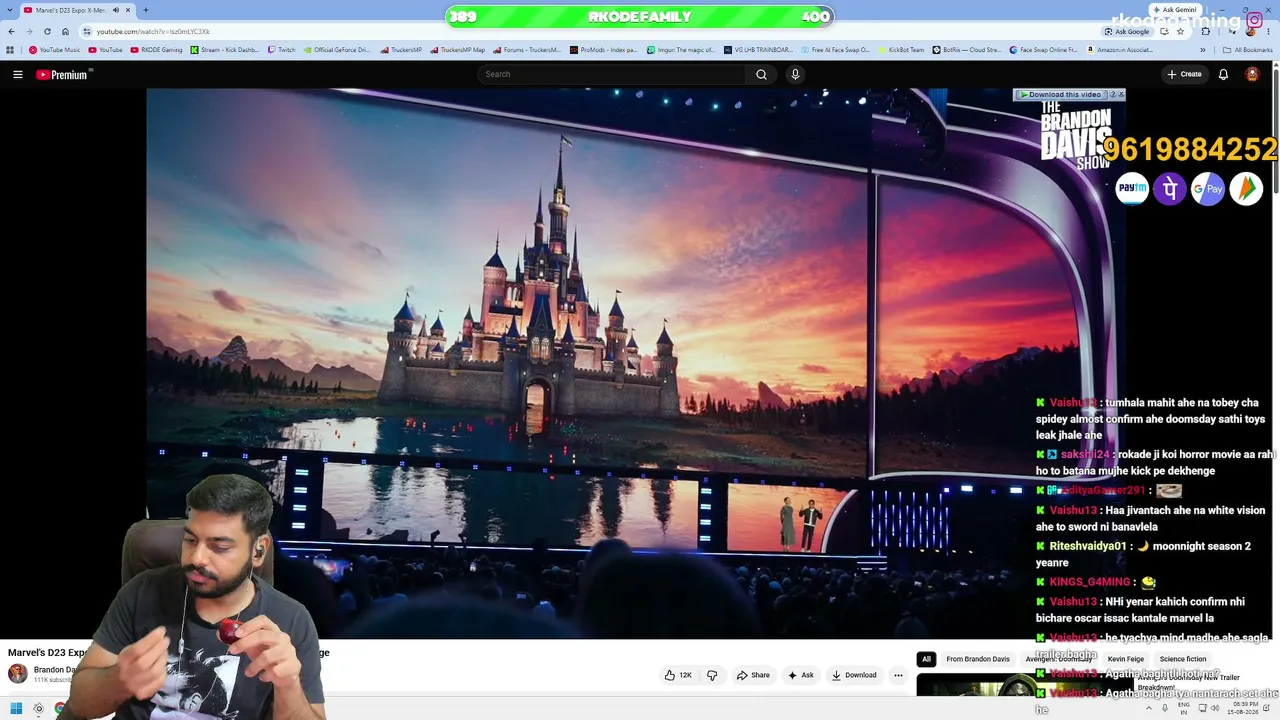Click the Ask Google lens button

point(1127,31)
